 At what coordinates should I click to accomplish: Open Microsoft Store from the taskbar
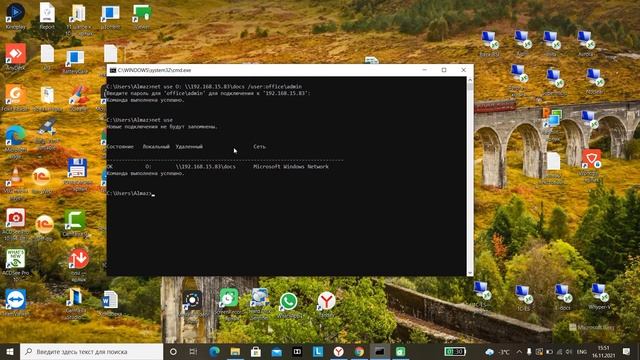click(256, 351)
